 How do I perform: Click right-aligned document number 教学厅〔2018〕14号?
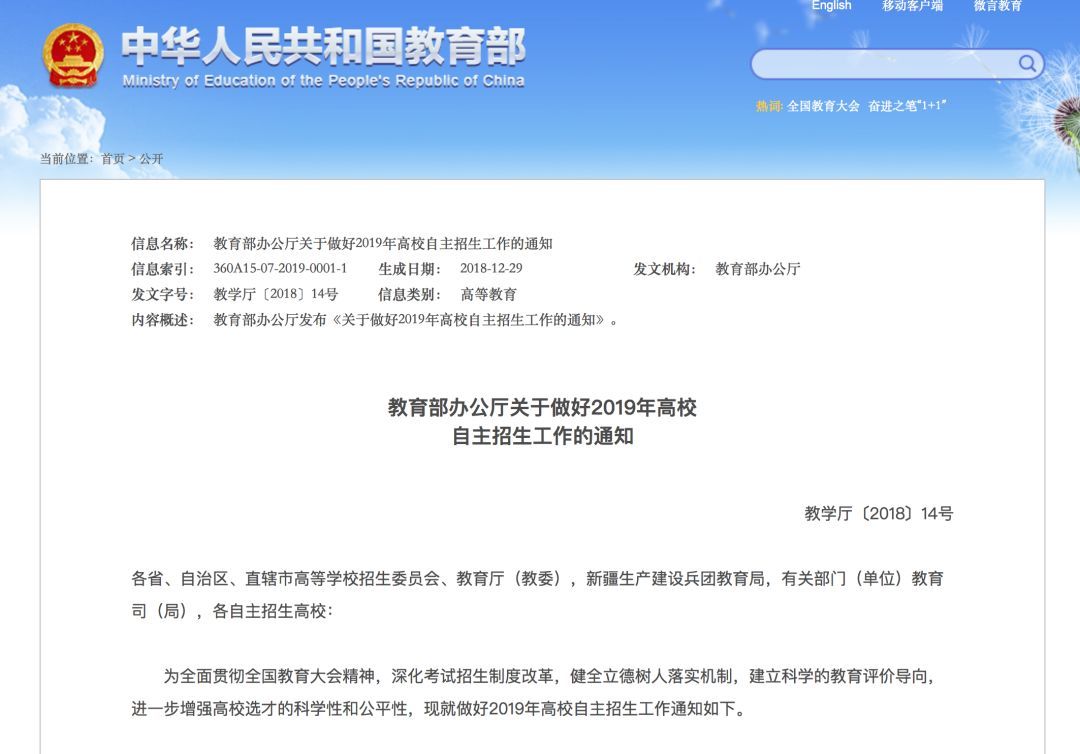click(x=879, y=514)
